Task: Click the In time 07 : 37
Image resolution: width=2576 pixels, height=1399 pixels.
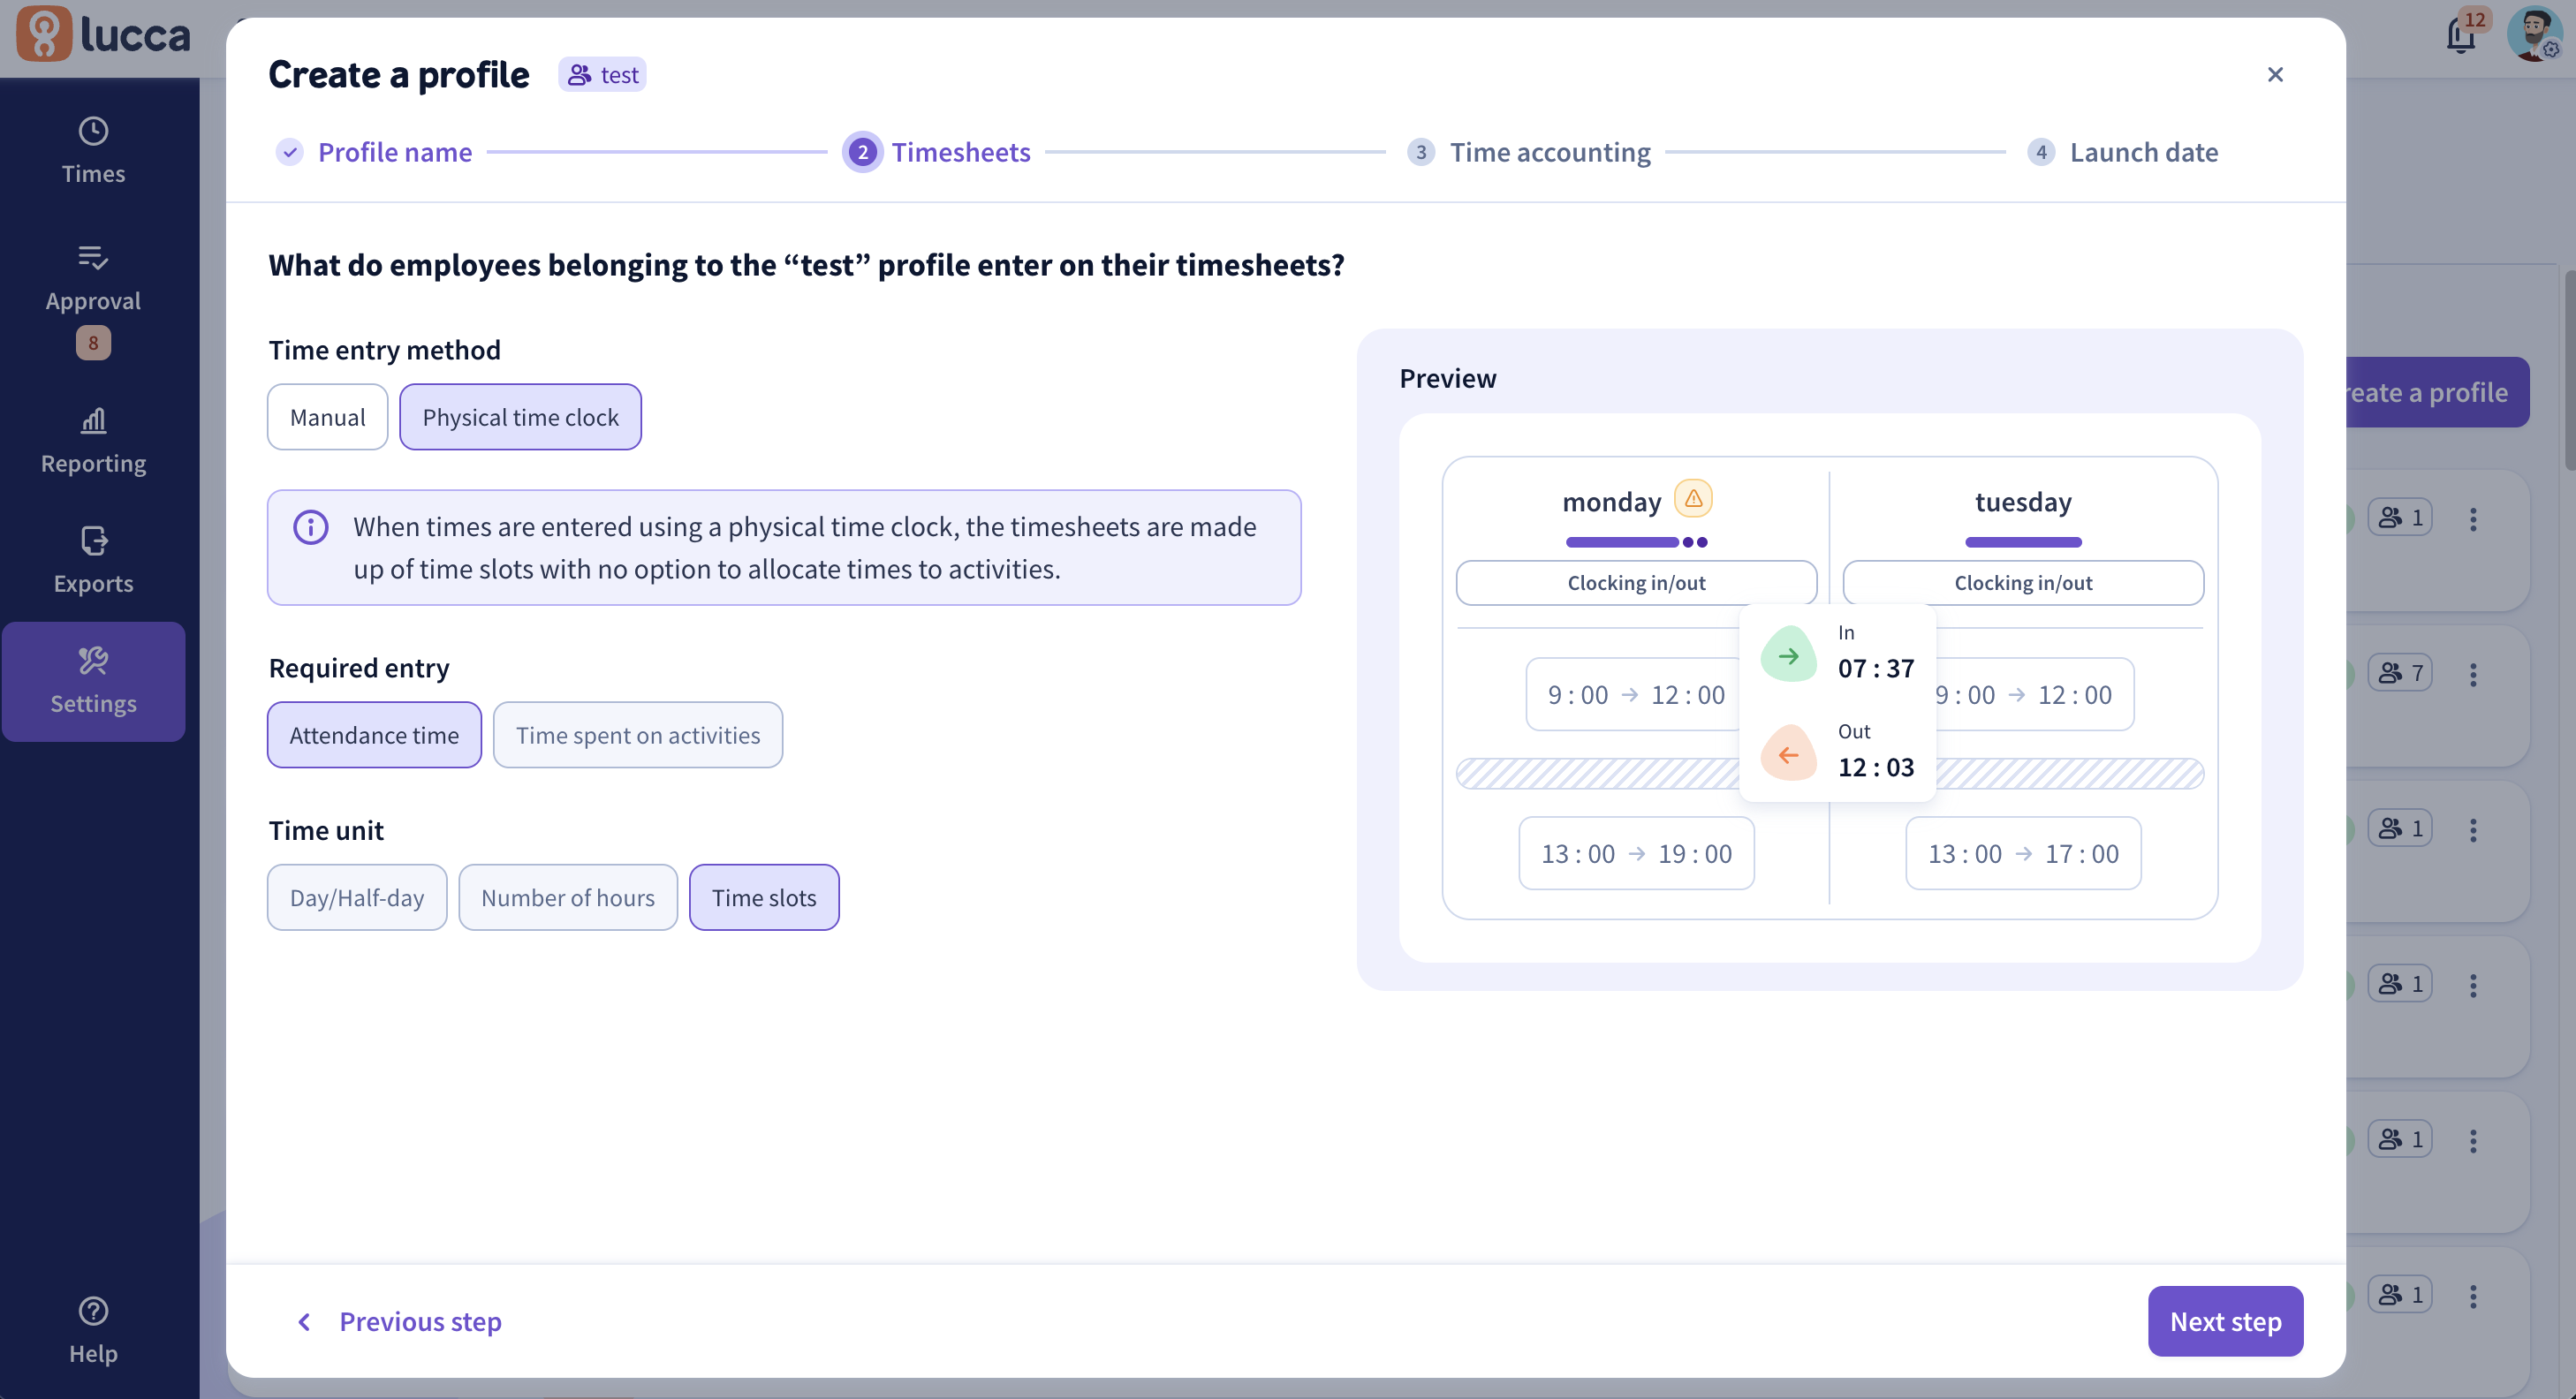Action: tap(1876, 668)
